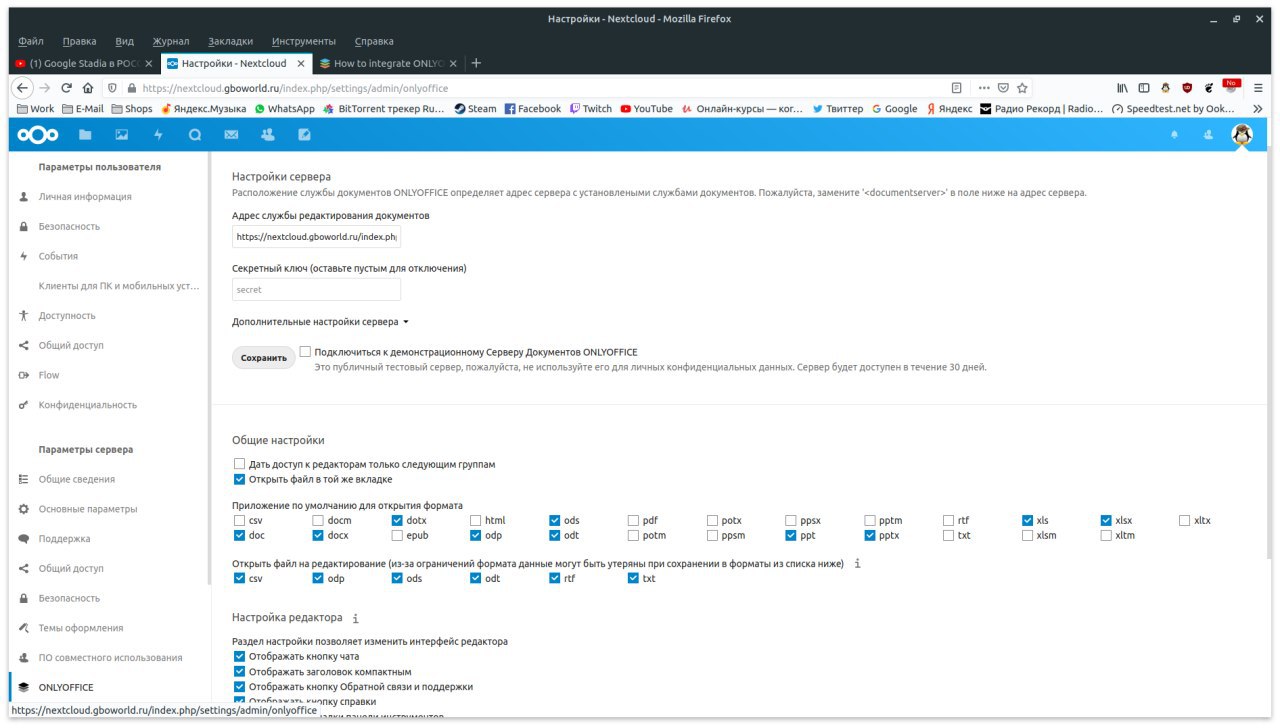This screenshot has width=1280, height=728.
Task: Open the penguin user avatar menu
Action: (1242, 134)
